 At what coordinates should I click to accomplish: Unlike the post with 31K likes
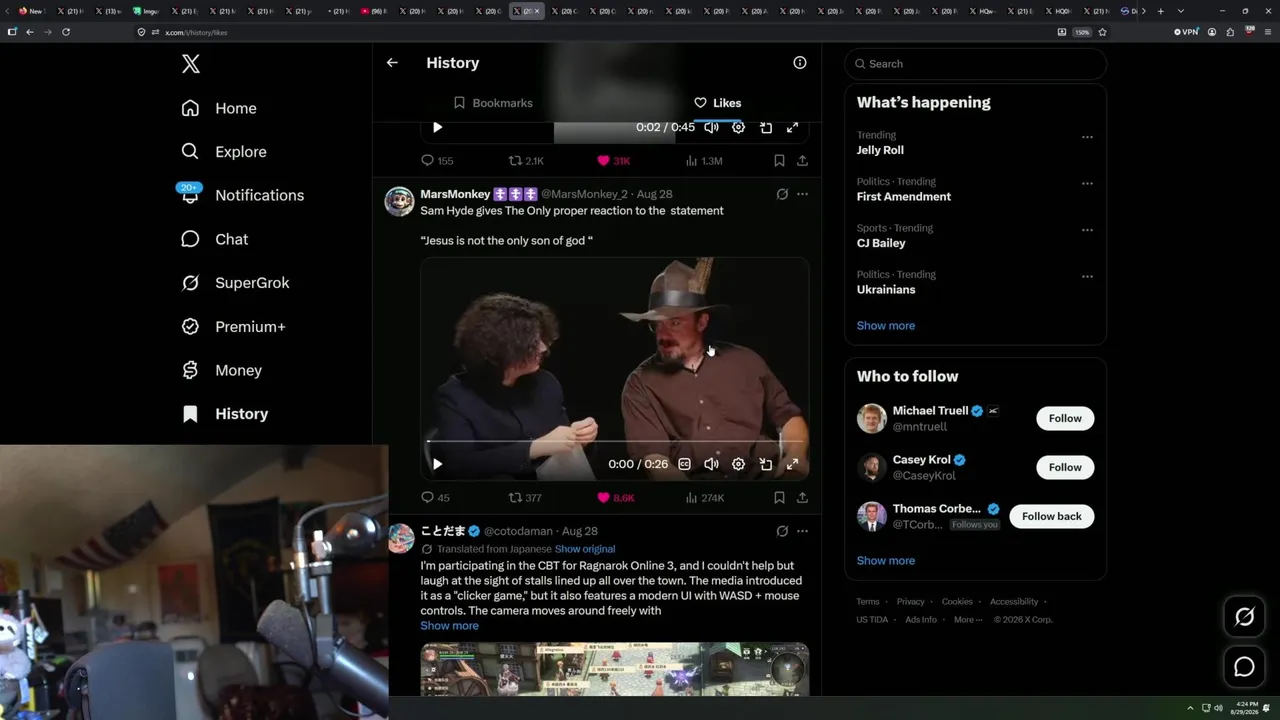tap(613, 161)
